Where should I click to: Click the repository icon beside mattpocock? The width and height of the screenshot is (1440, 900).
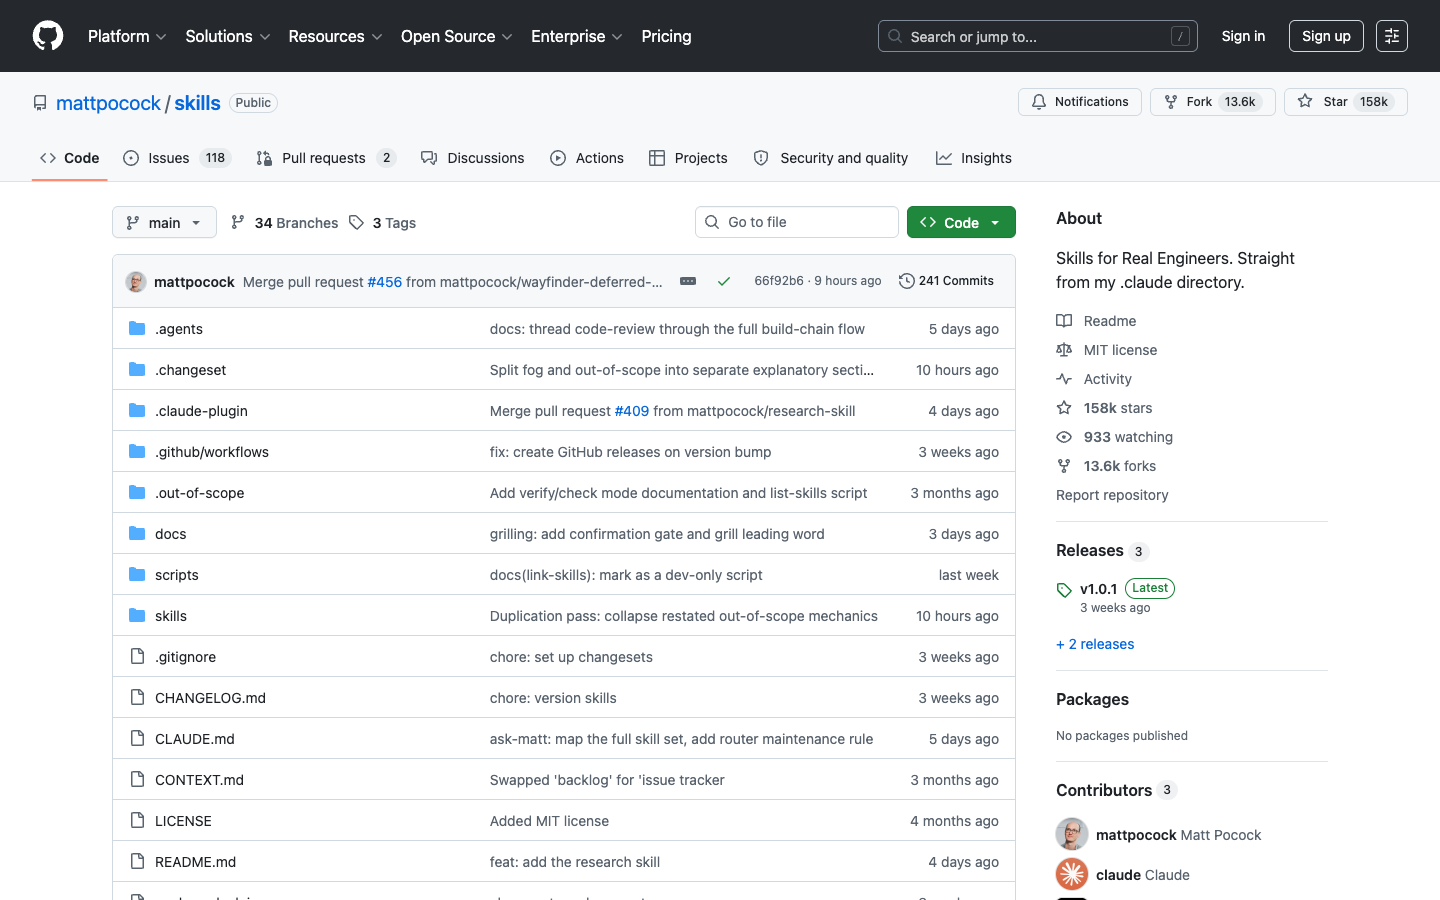coord(40,103)
